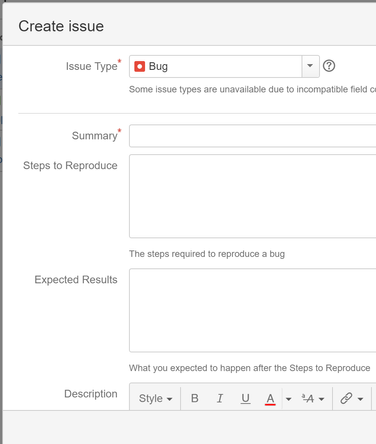Click the red Bug issue type icon
The image size is (376, 444).
tap(139, 66)
